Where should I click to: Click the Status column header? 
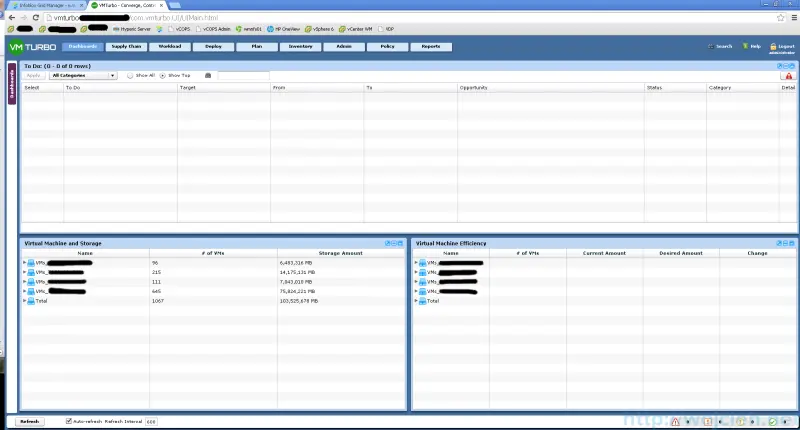675,88
